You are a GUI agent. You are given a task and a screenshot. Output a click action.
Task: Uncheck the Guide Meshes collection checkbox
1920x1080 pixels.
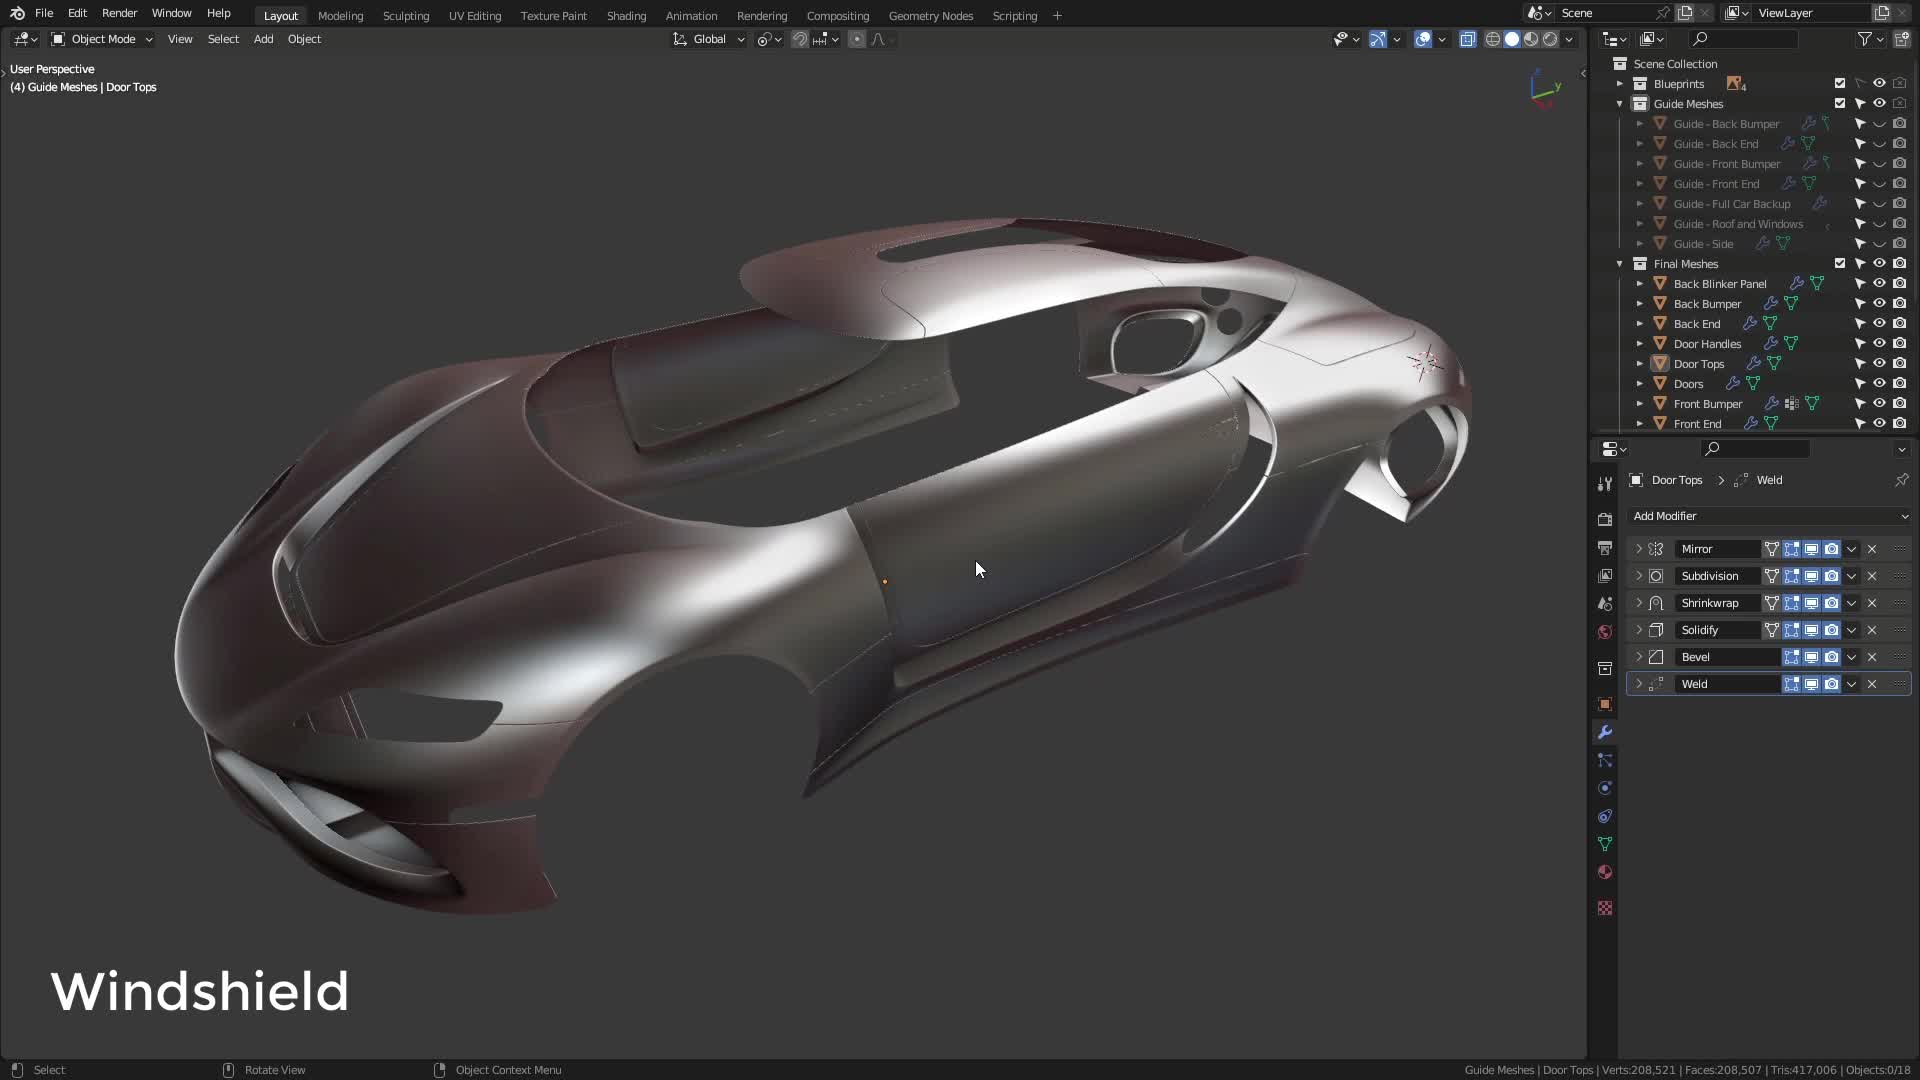point(1840,104)
